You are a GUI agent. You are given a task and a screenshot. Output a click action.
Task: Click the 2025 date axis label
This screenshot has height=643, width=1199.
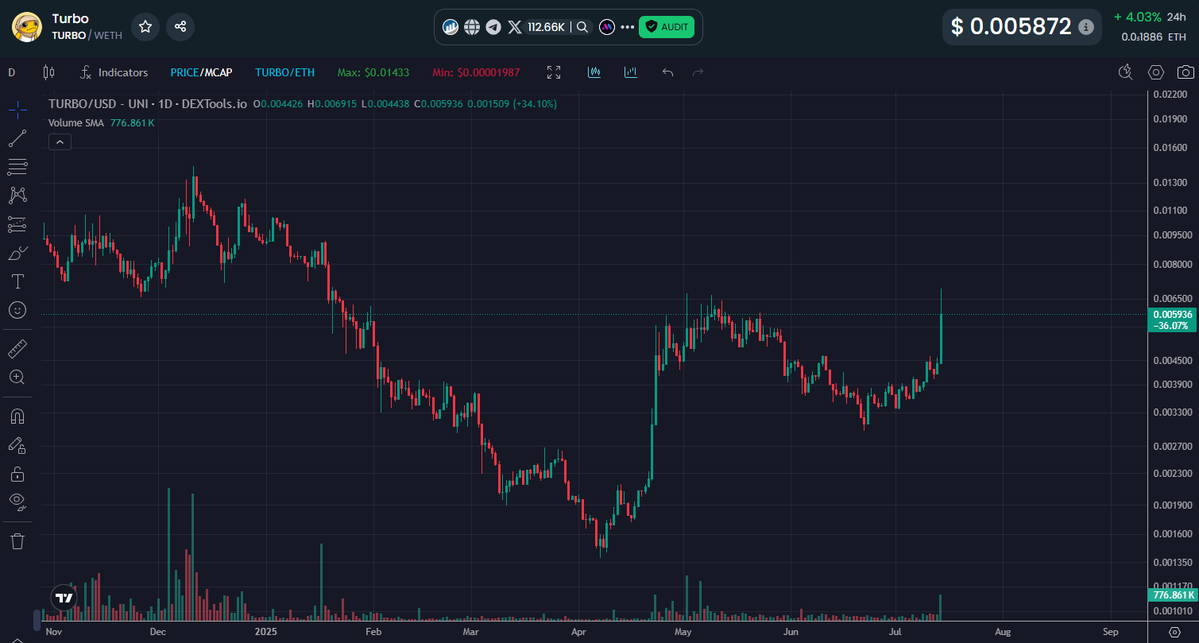pos(266,632)
